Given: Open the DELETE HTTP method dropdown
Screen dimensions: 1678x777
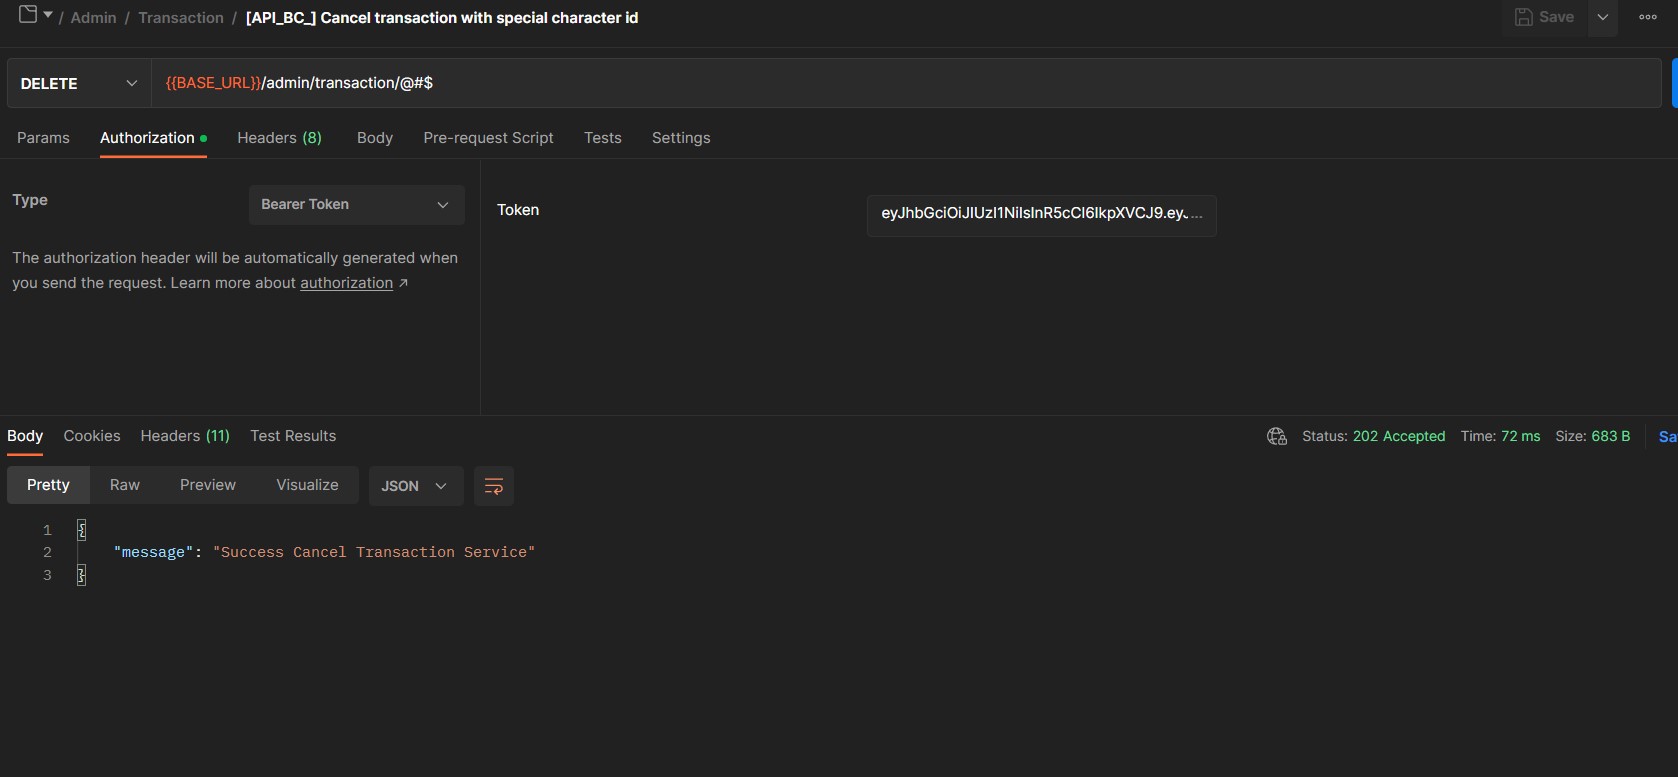Looking at the screenshot, I should coord(78,84).
